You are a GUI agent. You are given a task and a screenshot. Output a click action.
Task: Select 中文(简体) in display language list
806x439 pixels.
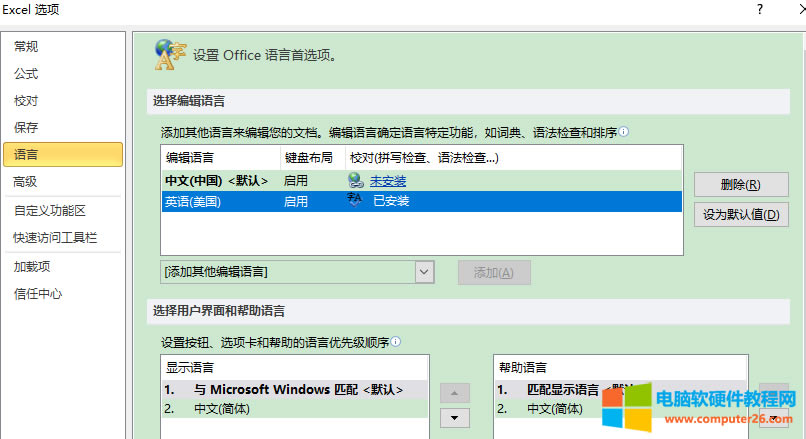(295, 409)
